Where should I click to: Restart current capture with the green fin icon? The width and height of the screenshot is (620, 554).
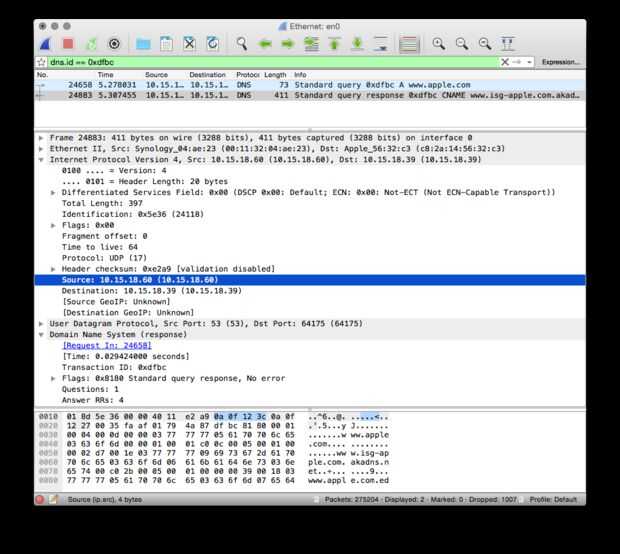[91, 44]
